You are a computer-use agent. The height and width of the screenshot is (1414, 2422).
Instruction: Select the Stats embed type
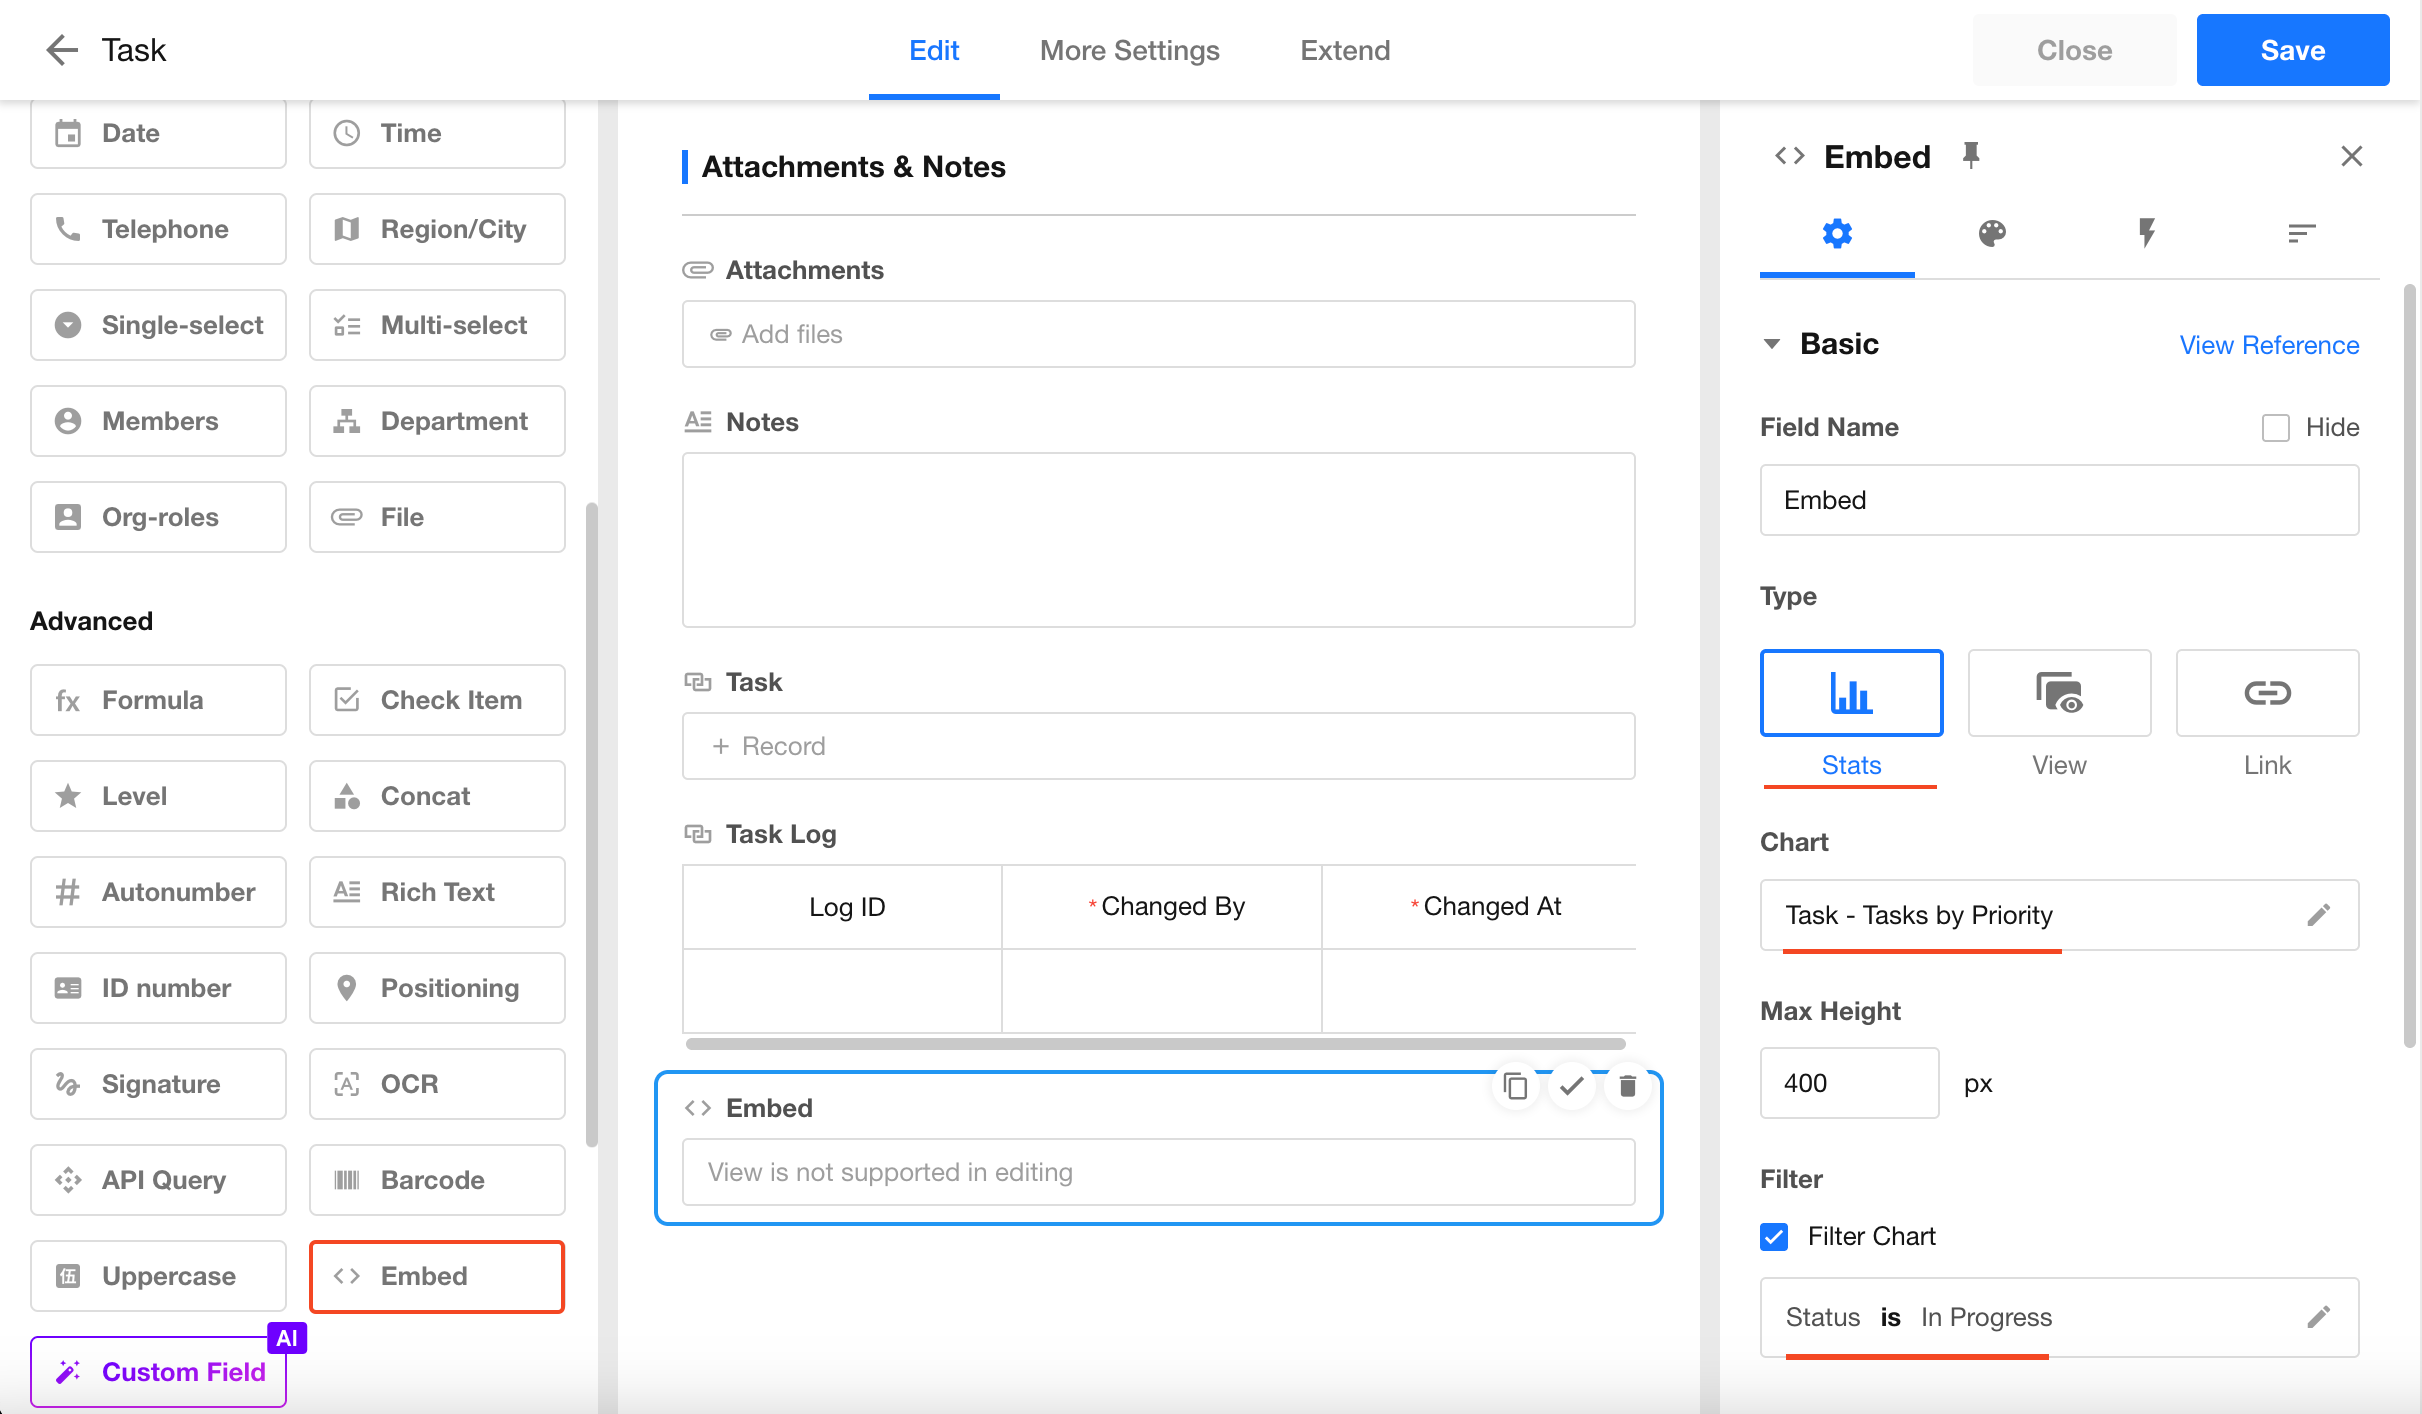[x=1851, y=693]
